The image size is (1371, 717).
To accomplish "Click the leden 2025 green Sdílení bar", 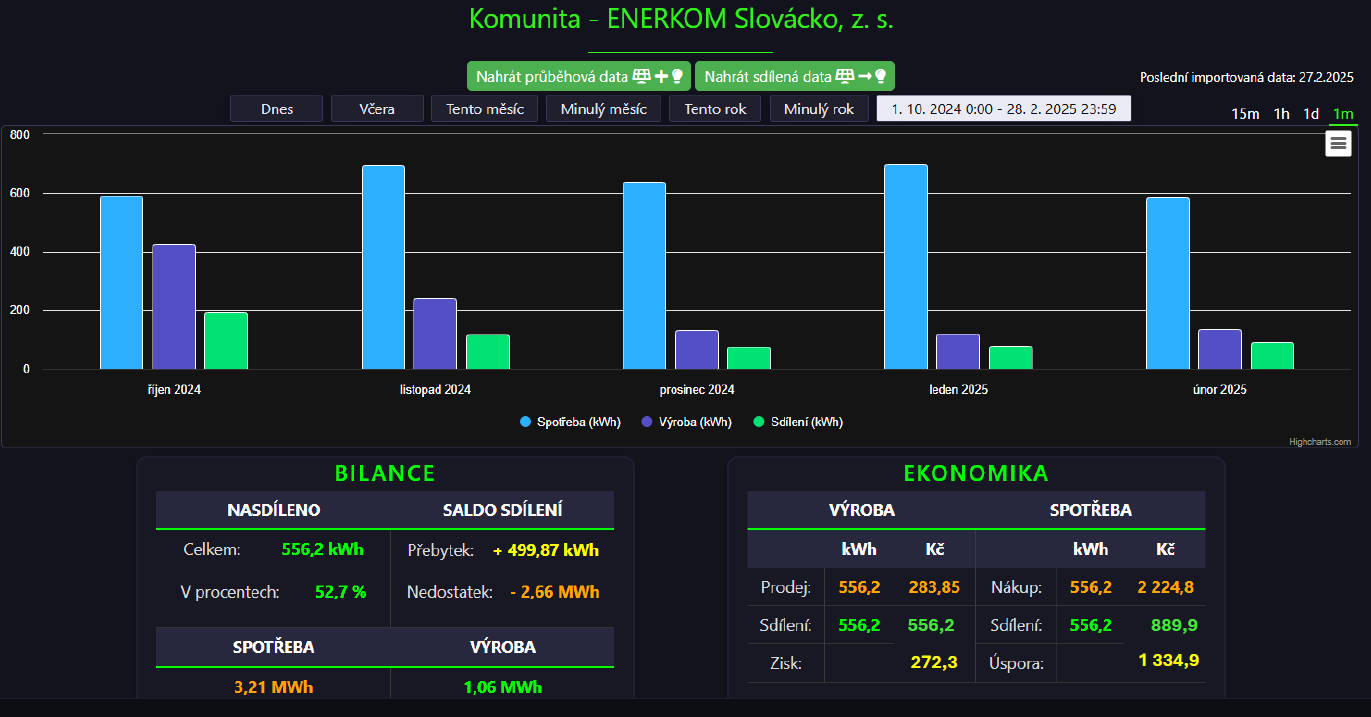I will click(x=1011, y=358).
